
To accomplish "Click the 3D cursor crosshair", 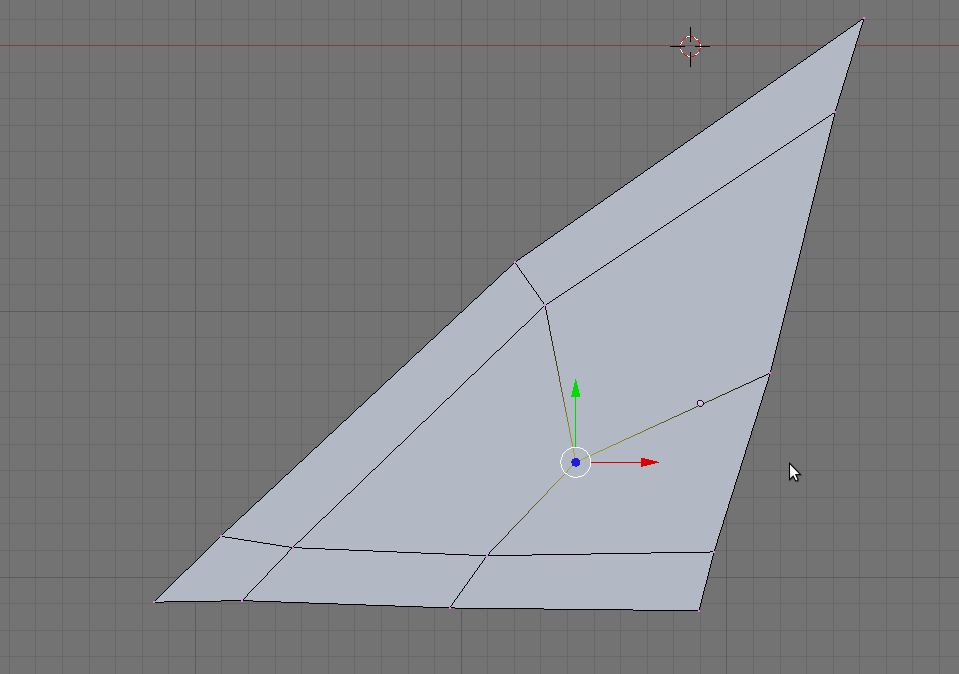I will point(691,46).
